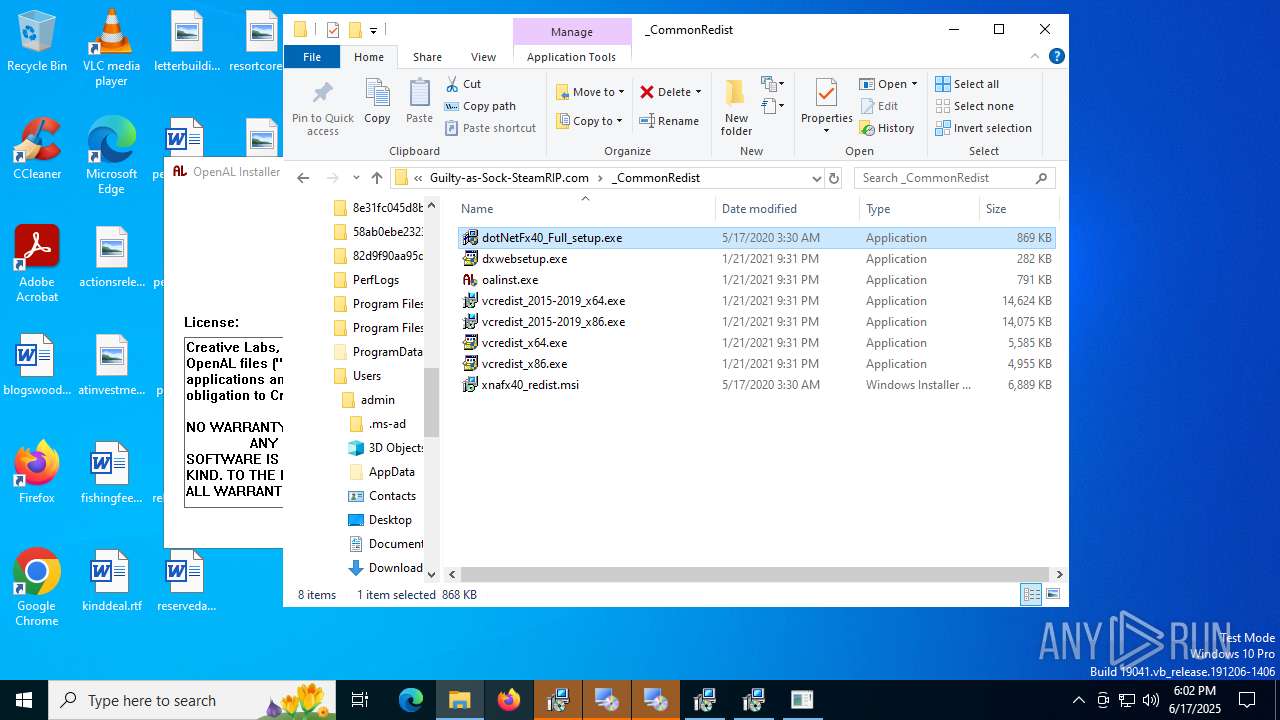Switch to large icons view button
The image size is (1280, 720).
click(1052, 595)
